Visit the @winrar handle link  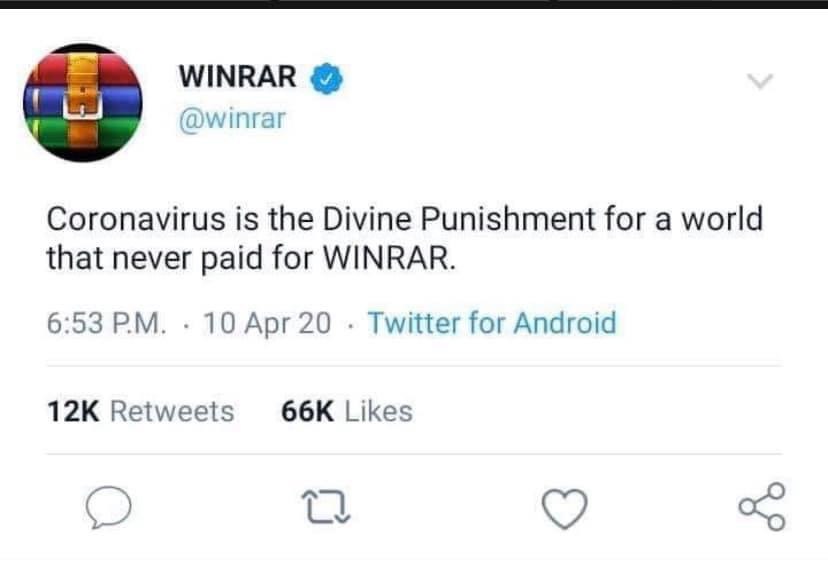[232, 119]
